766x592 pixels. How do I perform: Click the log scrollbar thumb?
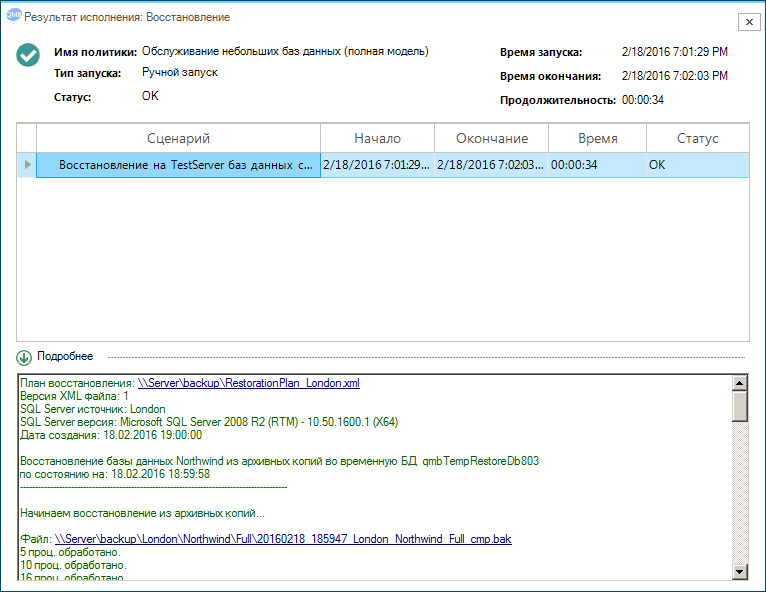coord(740,406)
